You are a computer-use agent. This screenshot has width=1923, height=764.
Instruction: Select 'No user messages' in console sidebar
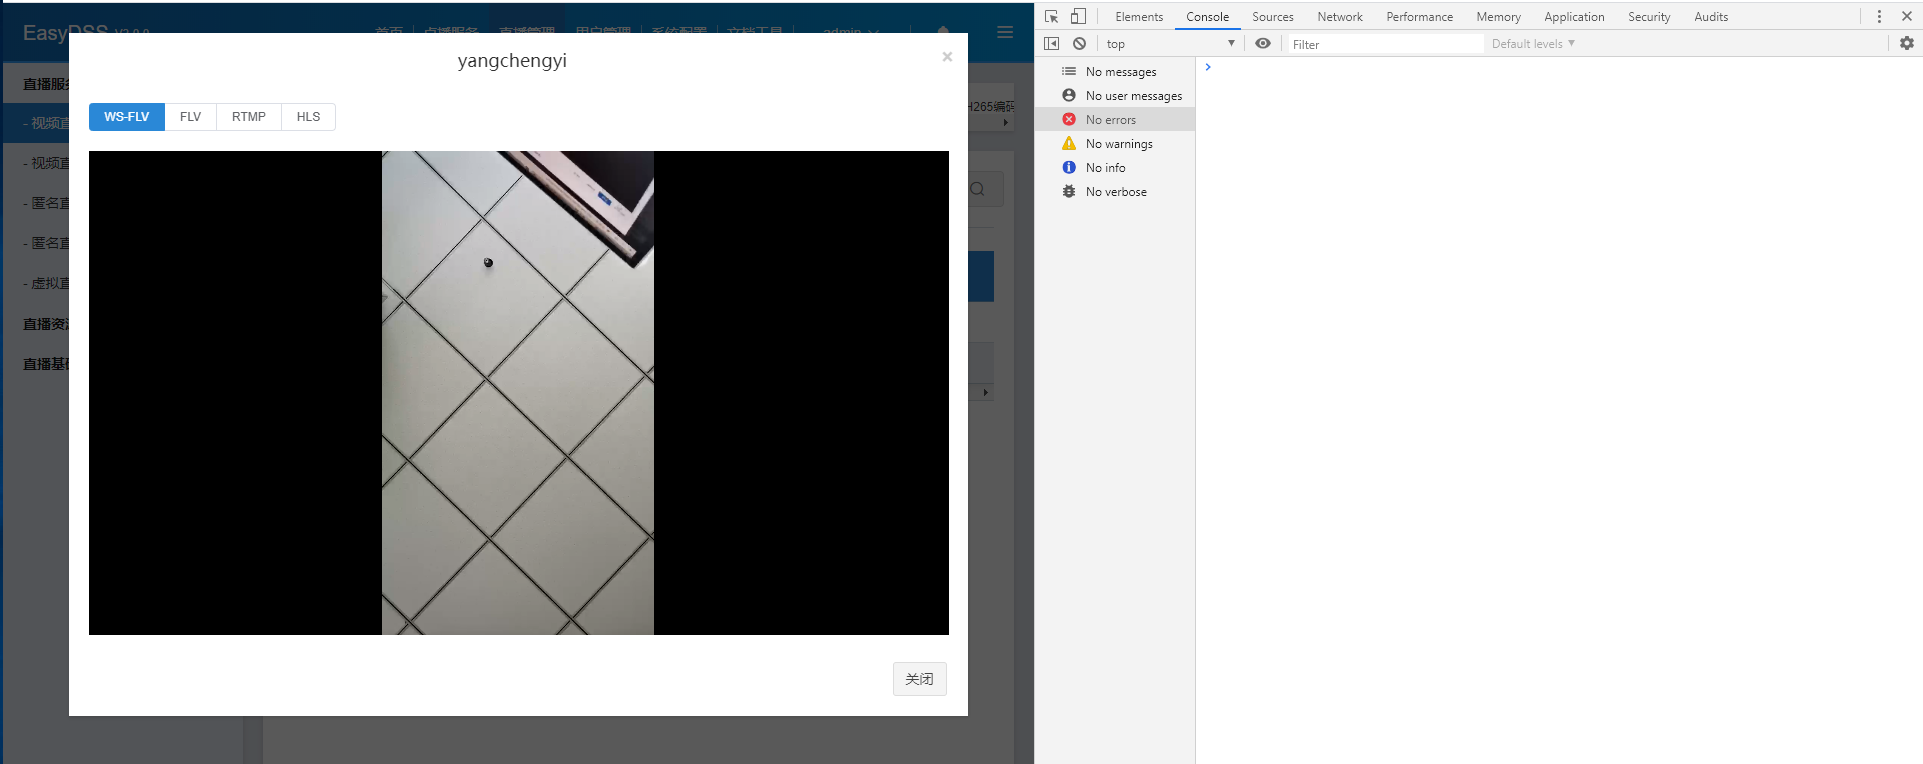[x=1116, y=96]
